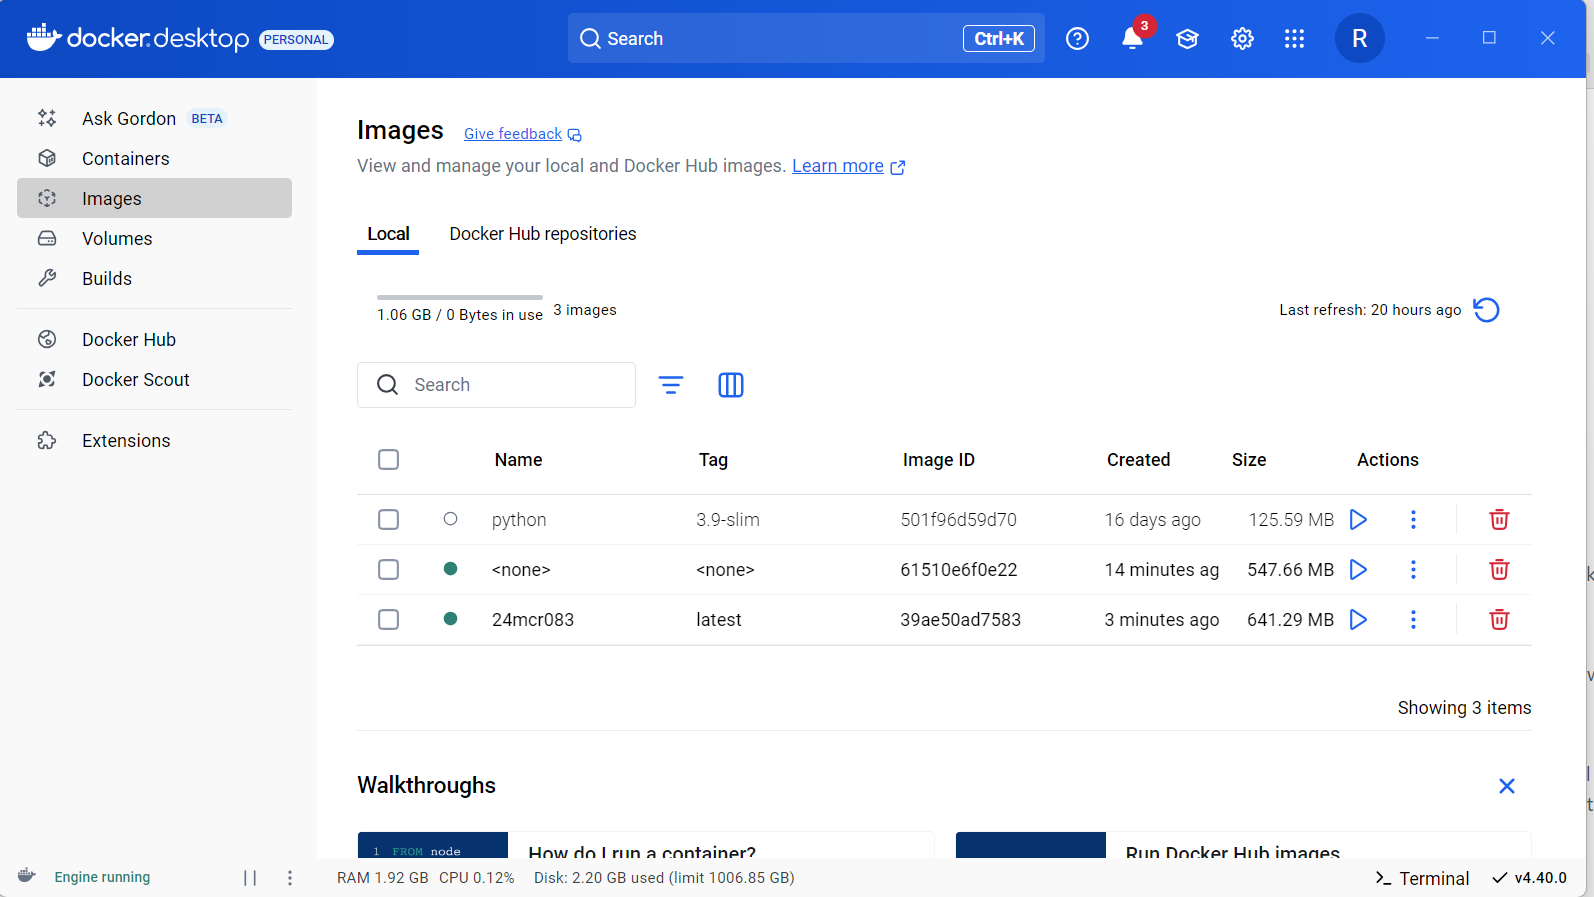The image size is (1594, 897).
Task: Click the Engine running whale status icon
Action: 27,876
